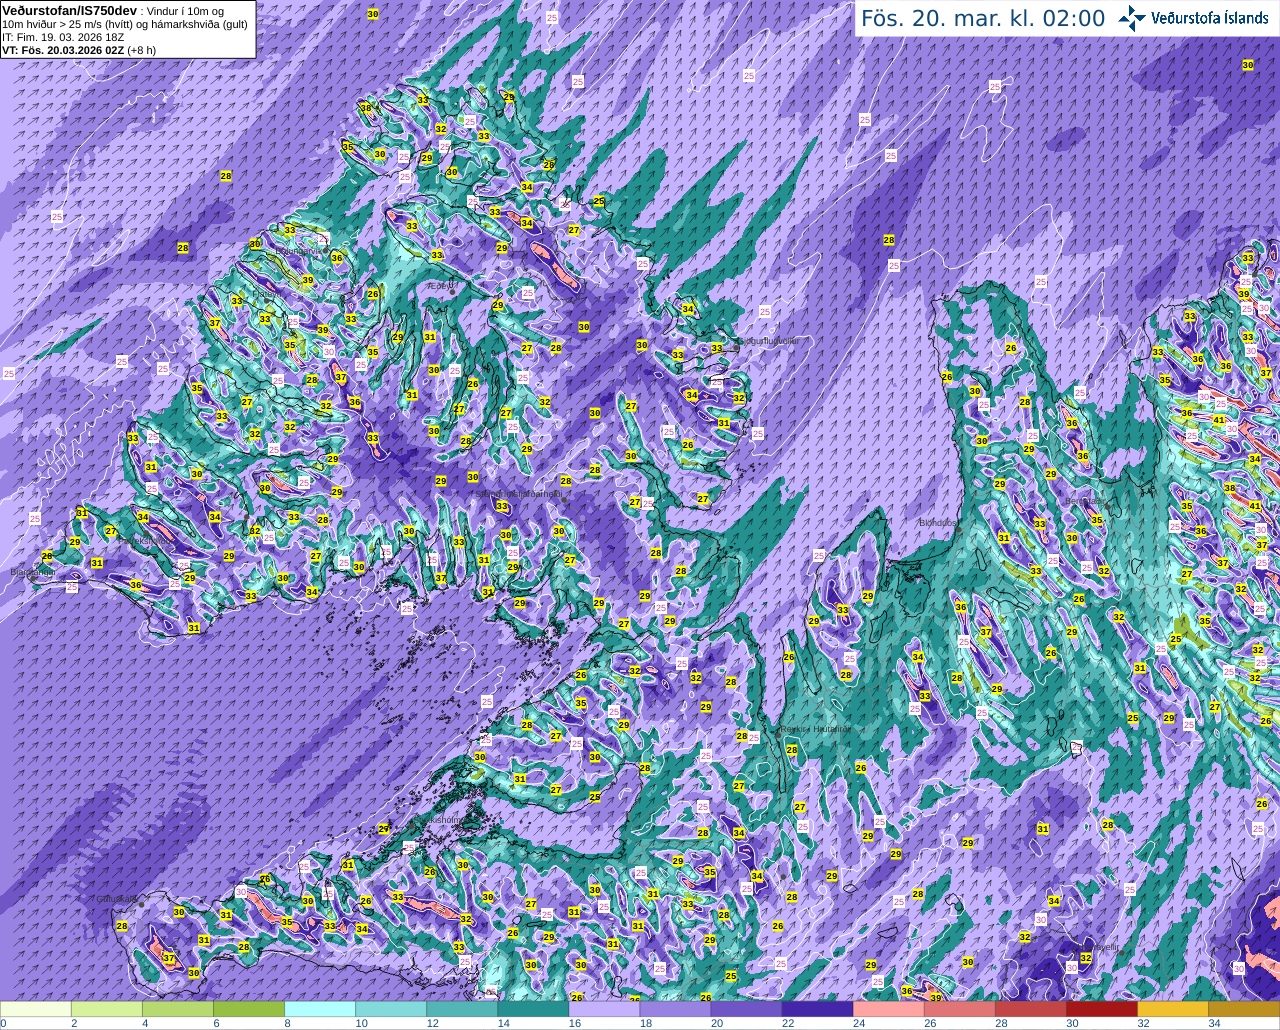The image size is (1280, 1030).
Task: Click the Fös. 20. mar. kl. 02:00 header
Action: 983,19
